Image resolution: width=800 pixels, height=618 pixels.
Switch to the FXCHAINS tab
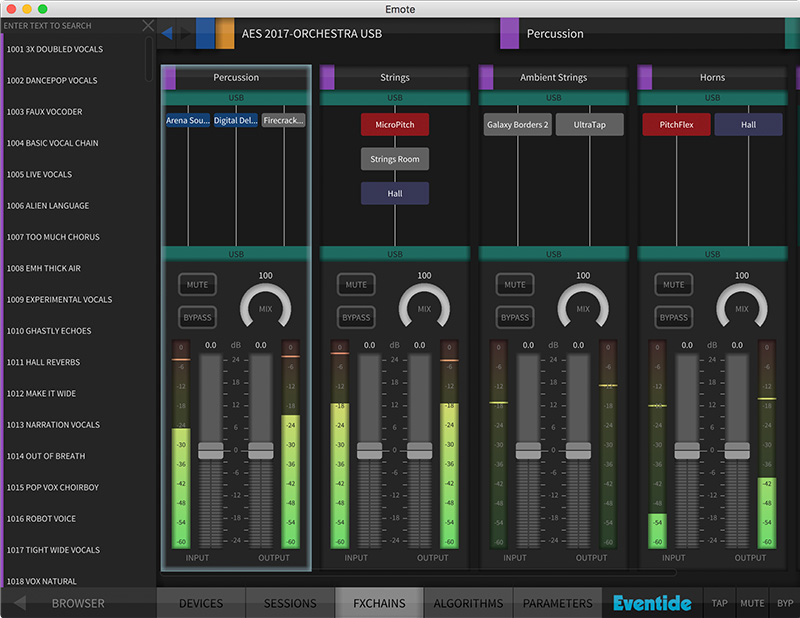379,603
